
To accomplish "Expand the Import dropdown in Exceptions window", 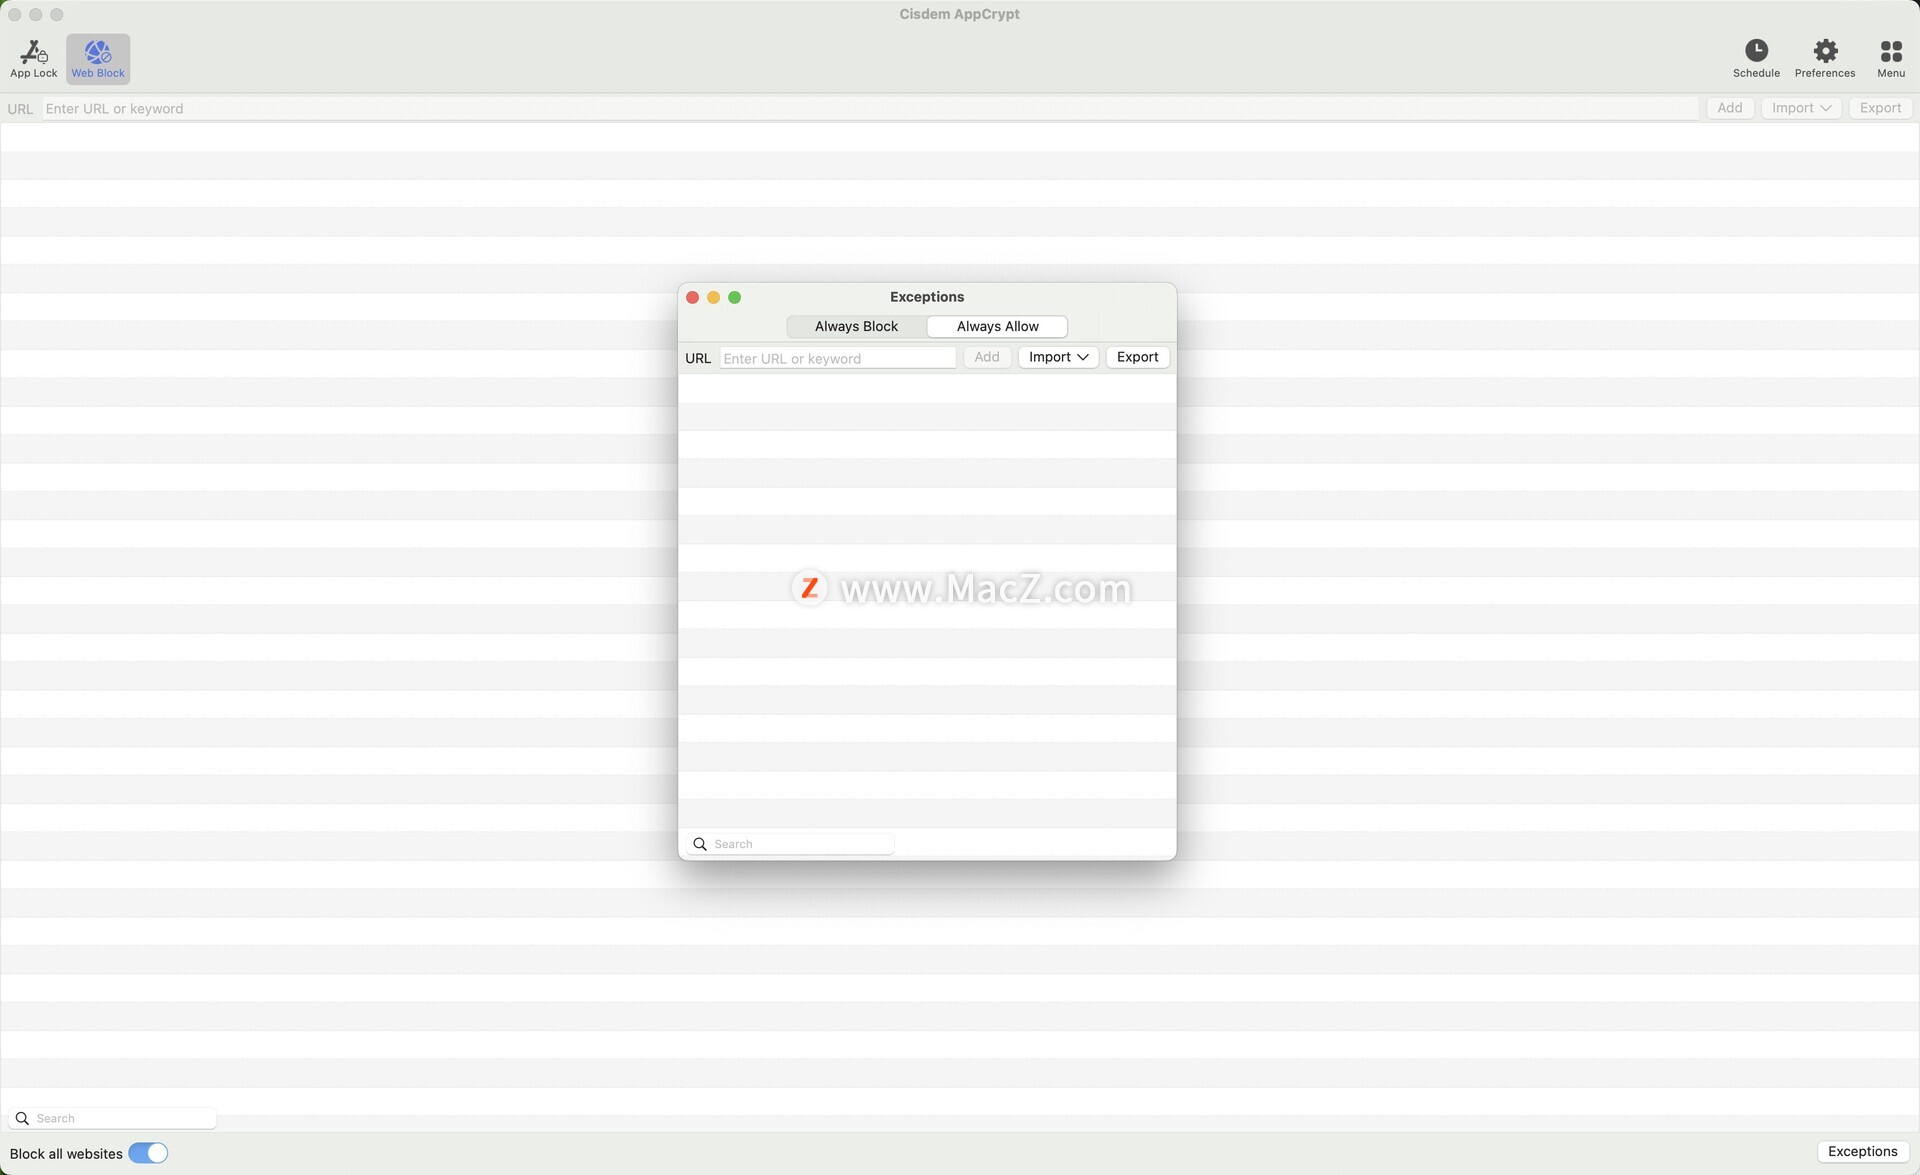I will (x=1058, y=357).
